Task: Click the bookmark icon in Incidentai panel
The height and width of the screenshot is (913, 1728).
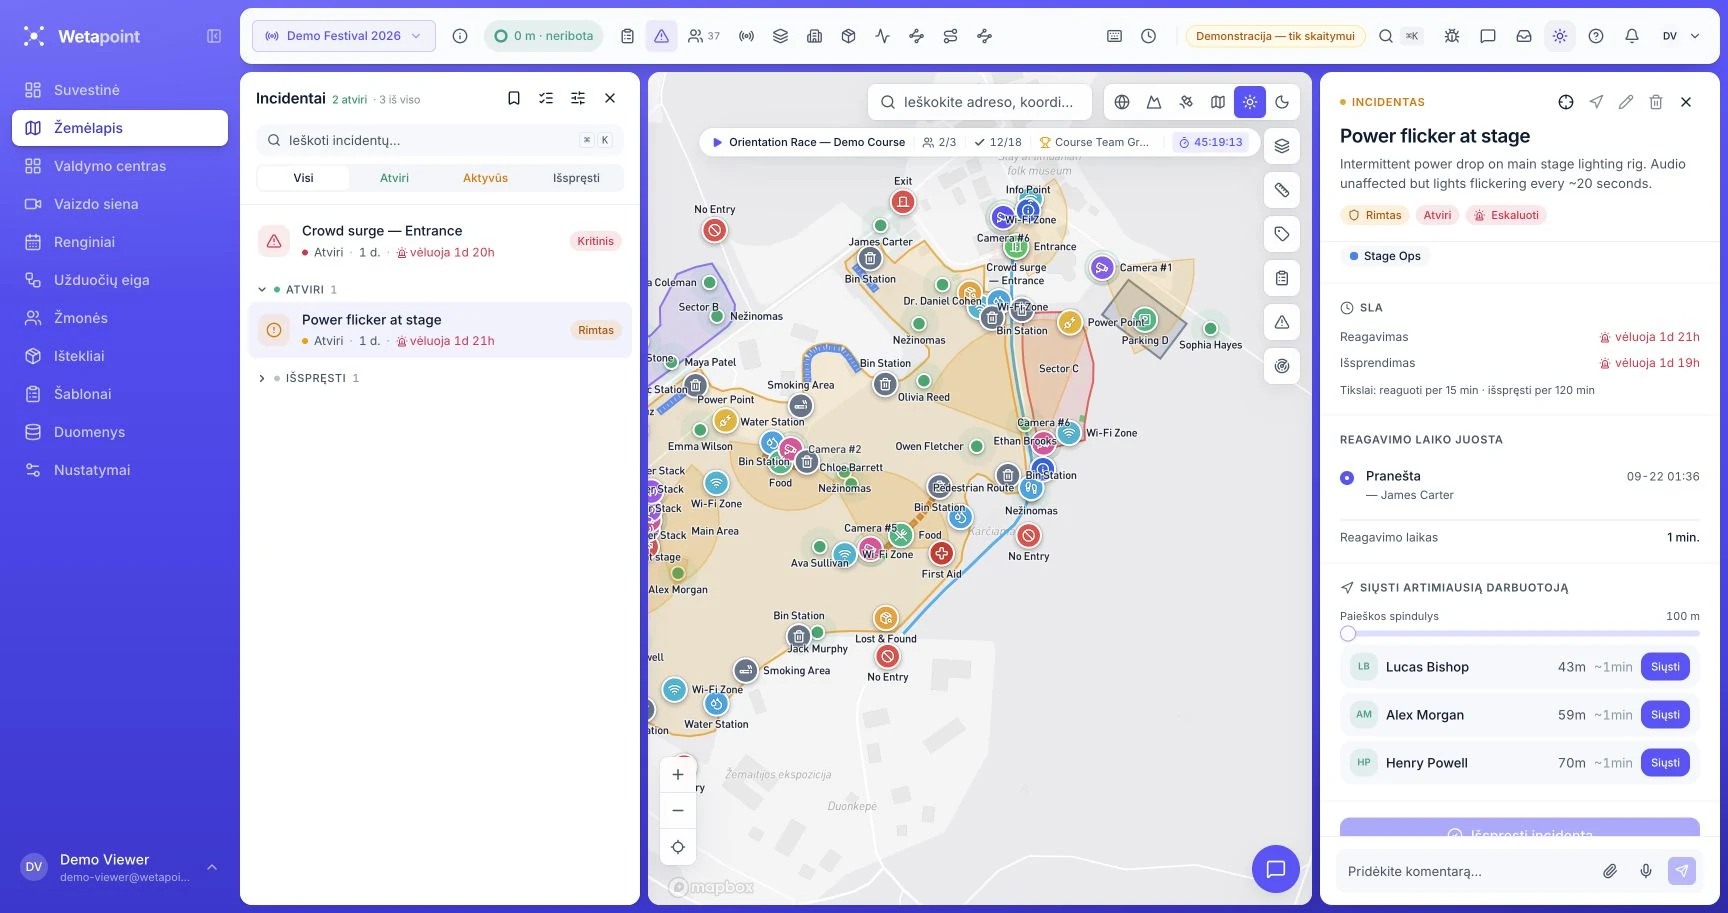Action: 514,98
